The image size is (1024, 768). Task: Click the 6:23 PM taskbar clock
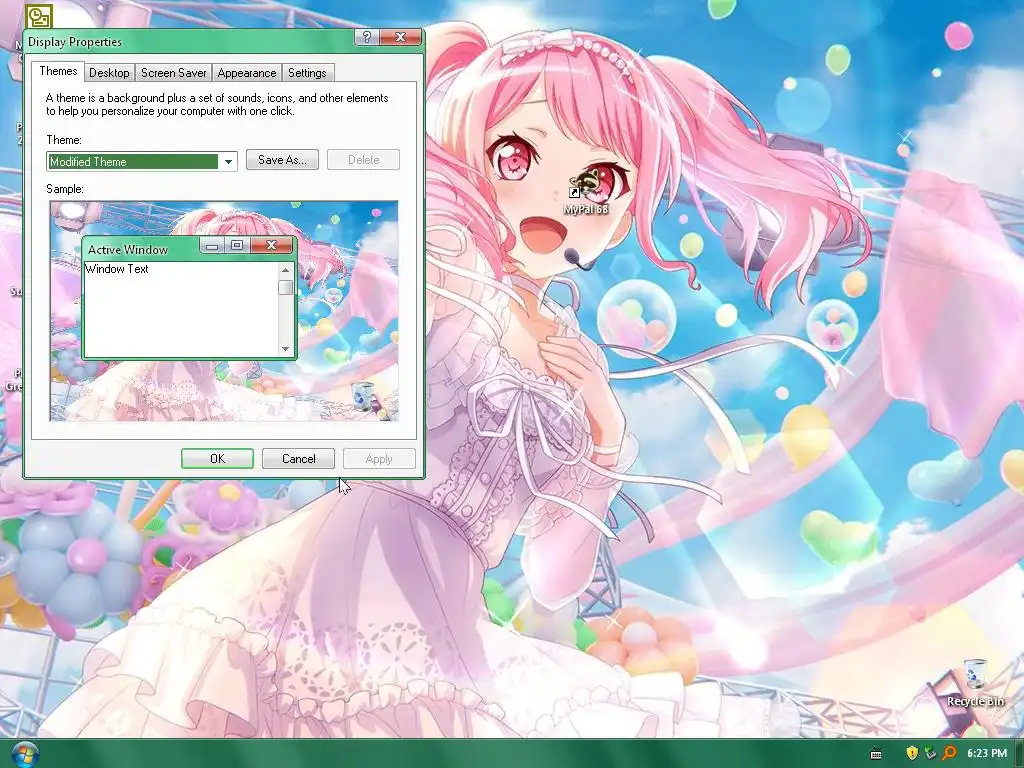987,753
